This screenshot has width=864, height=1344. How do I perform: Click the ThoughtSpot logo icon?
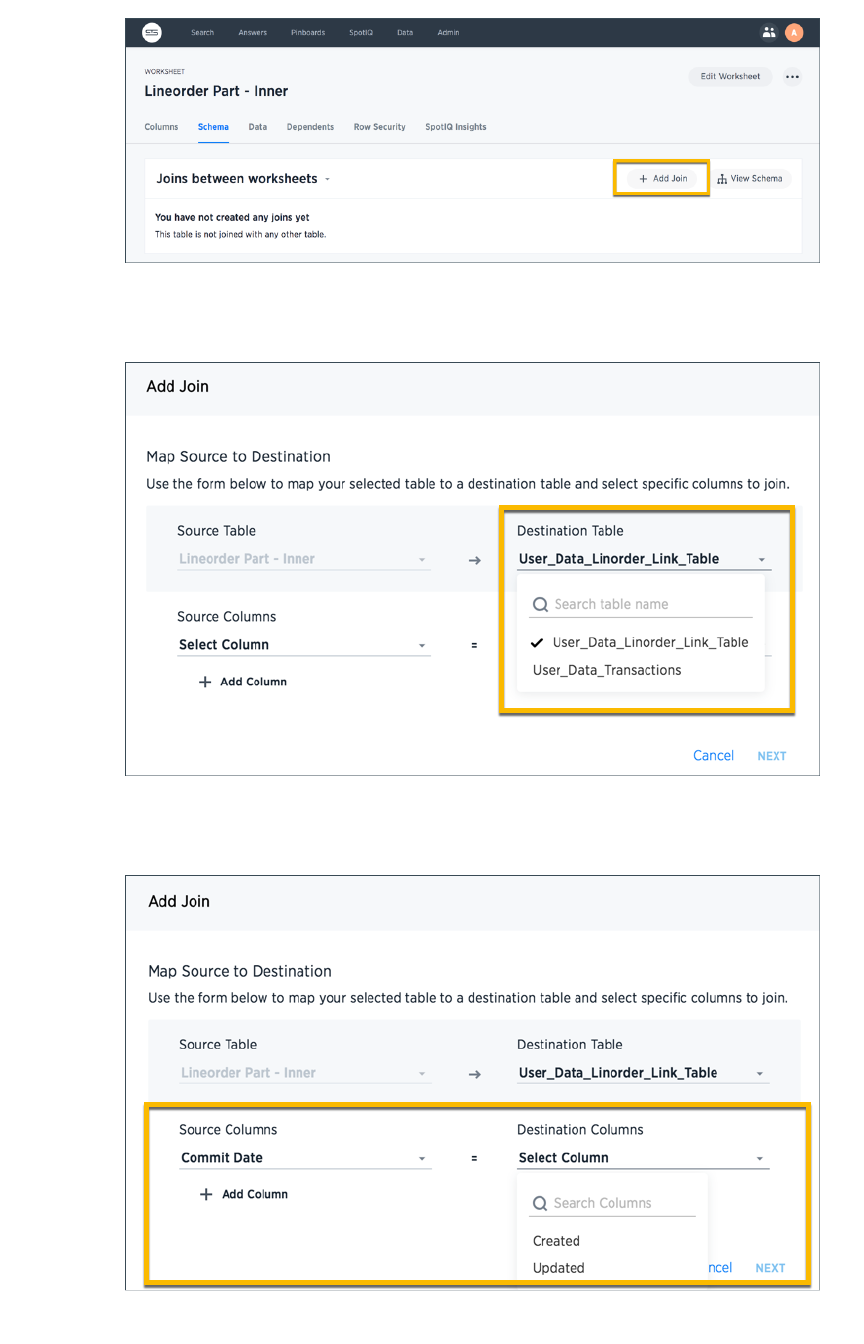[x=152, y=32]
